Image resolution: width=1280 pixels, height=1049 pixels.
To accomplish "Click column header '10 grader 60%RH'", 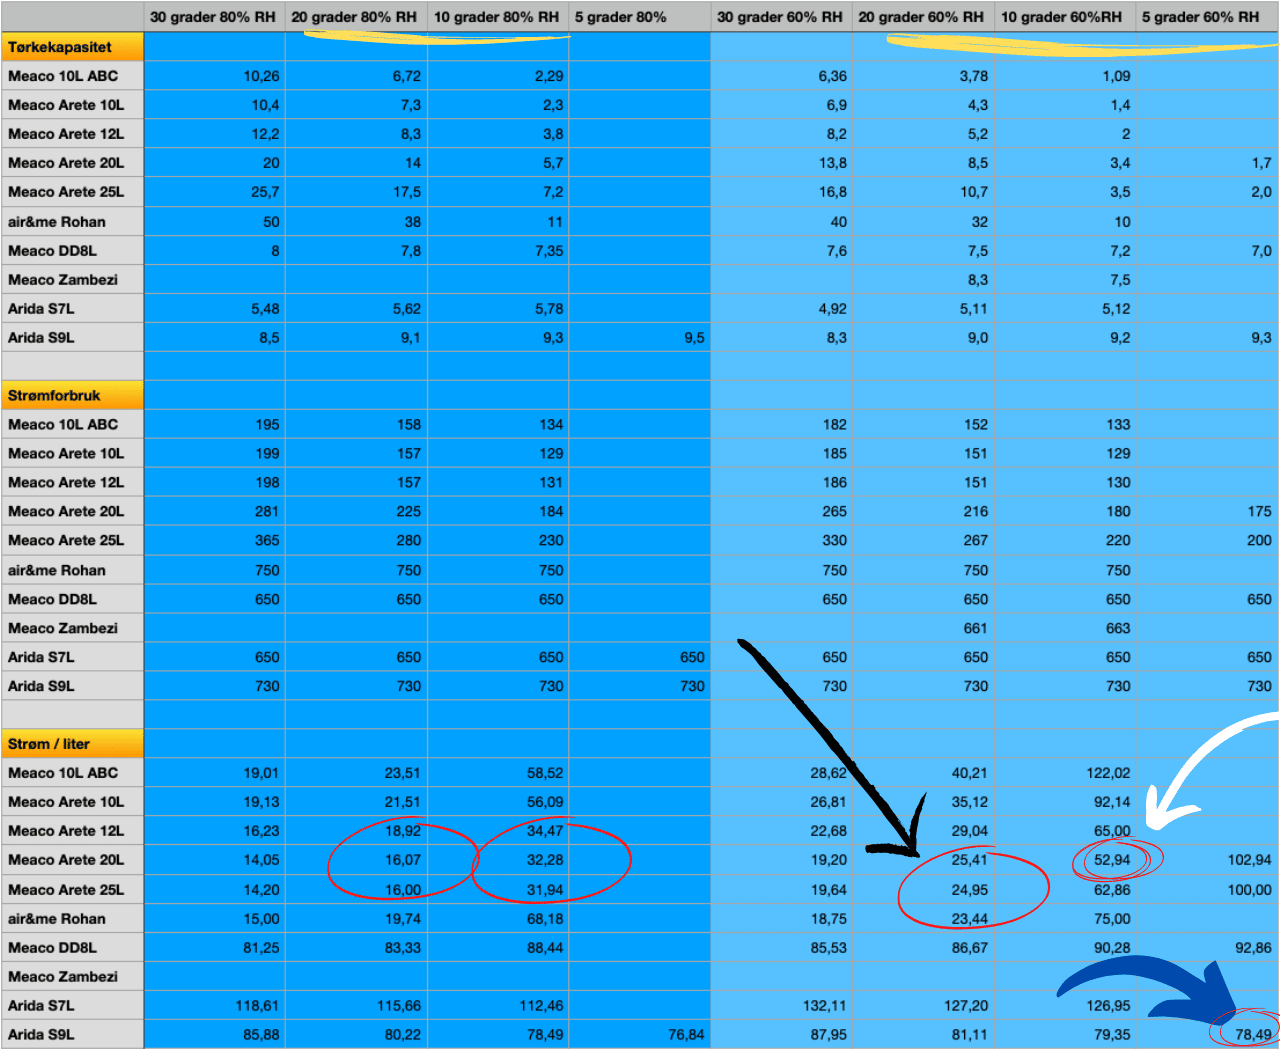I will 1065,17.
